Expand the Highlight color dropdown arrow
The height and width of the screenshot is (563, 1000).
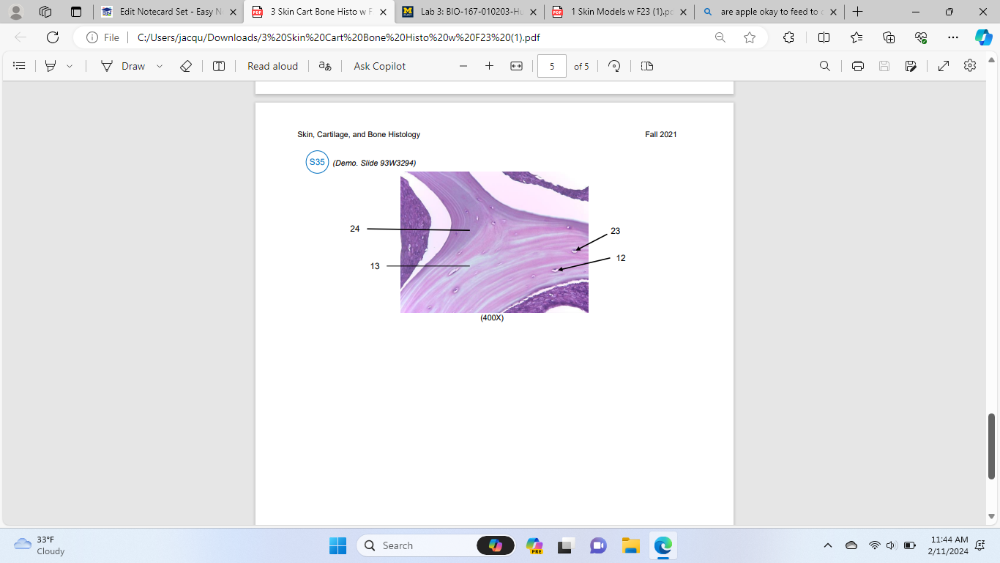pos(69,66)
